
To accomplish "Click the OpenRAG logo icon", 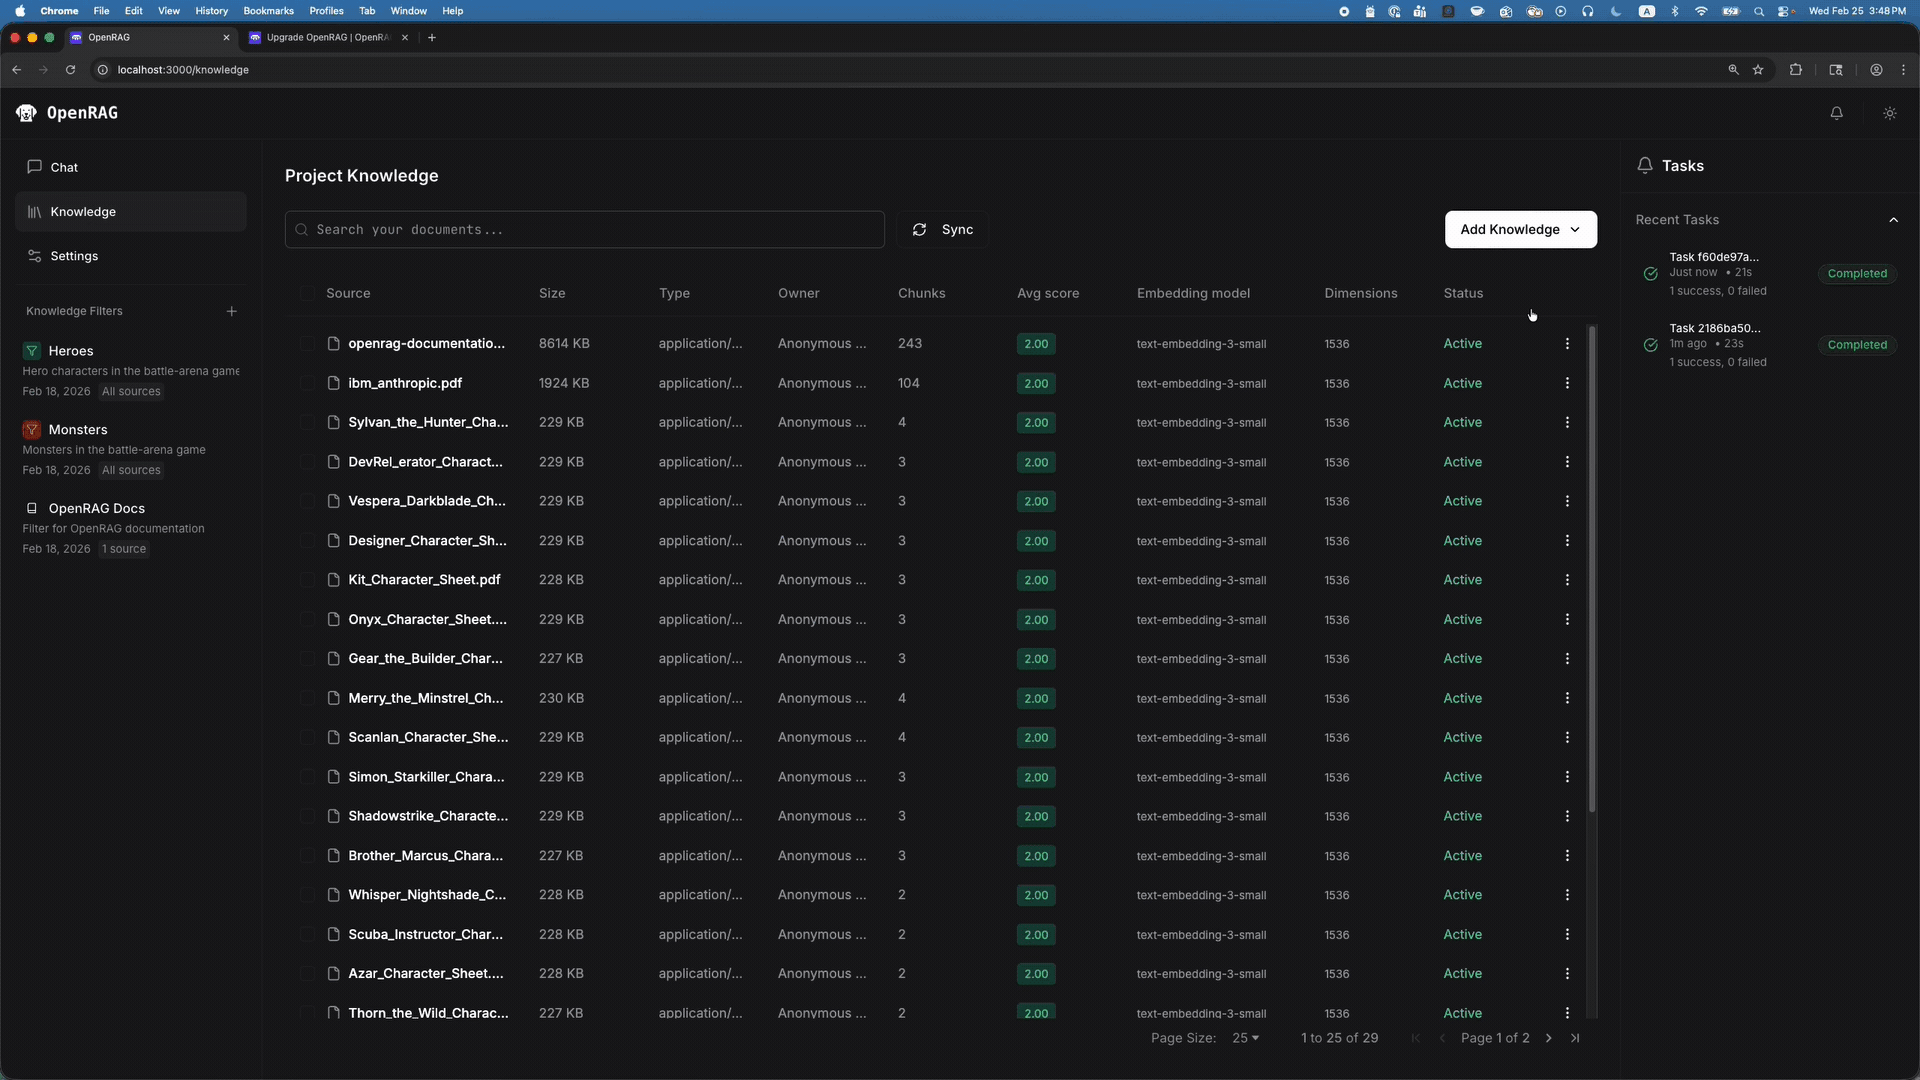I will (27, 113).
